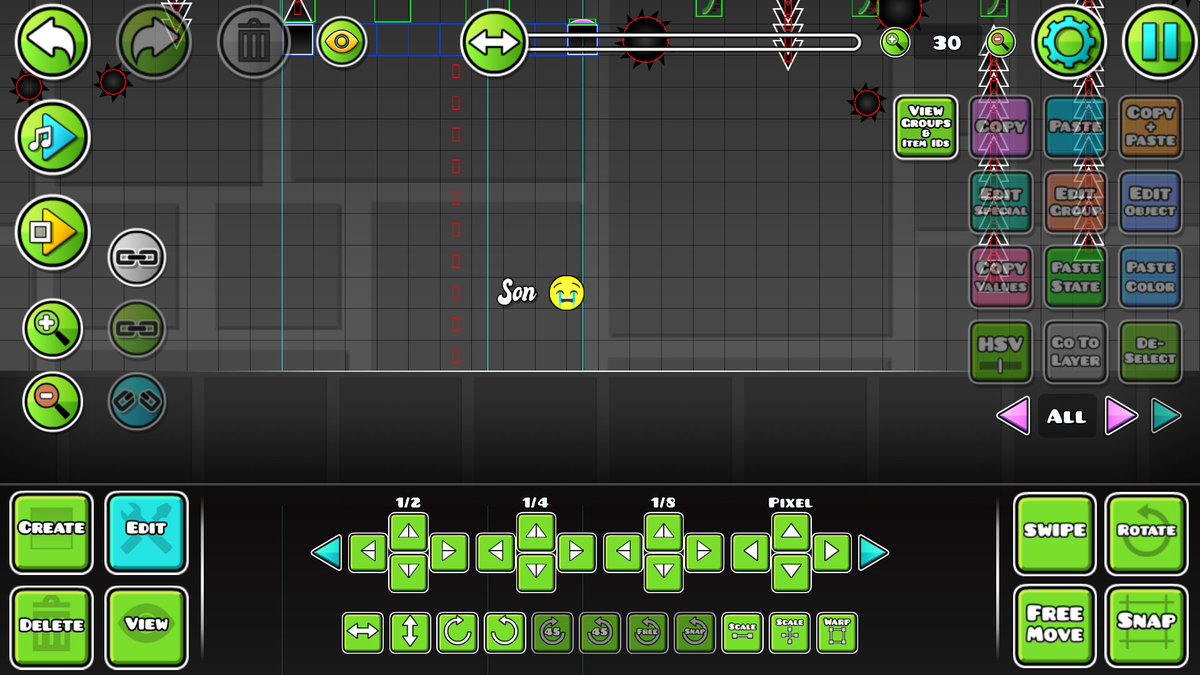Select the Son text object in the canvas
This screenshot has width=1200, height=675.
(x=518, y=293)
